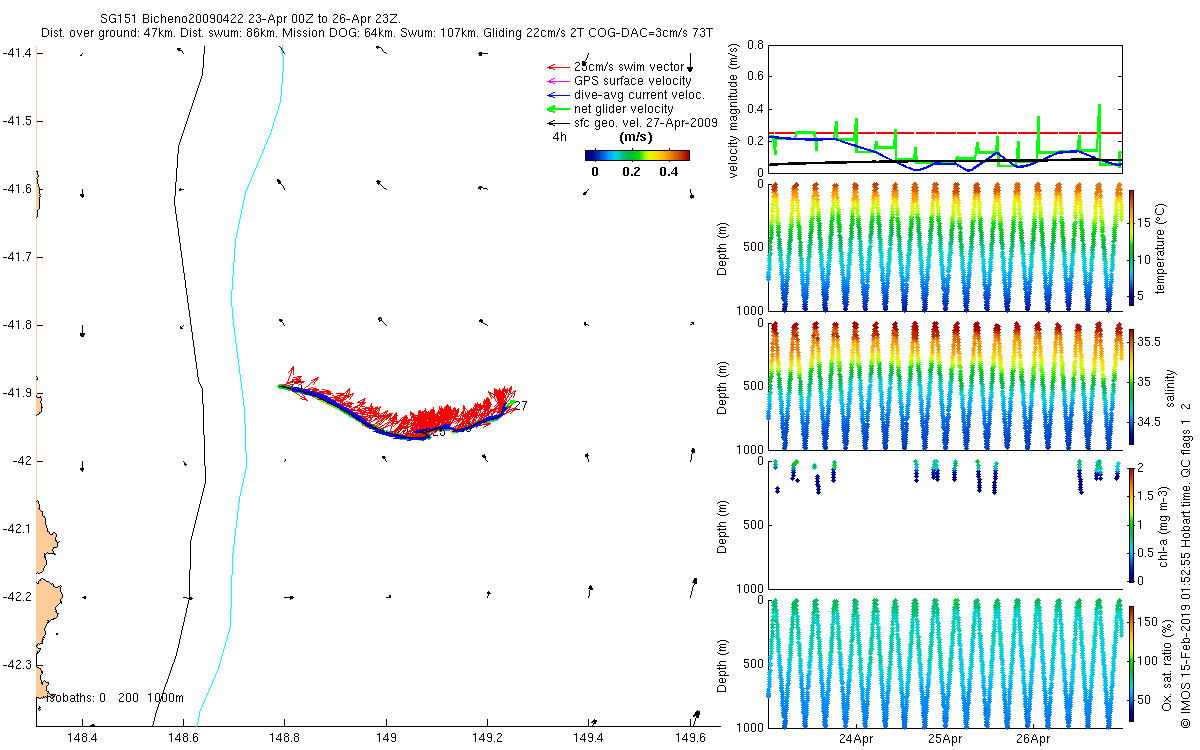Click the '150' oxygen colorbar tick
The image size is (1200, 750).
[1150, 623]
